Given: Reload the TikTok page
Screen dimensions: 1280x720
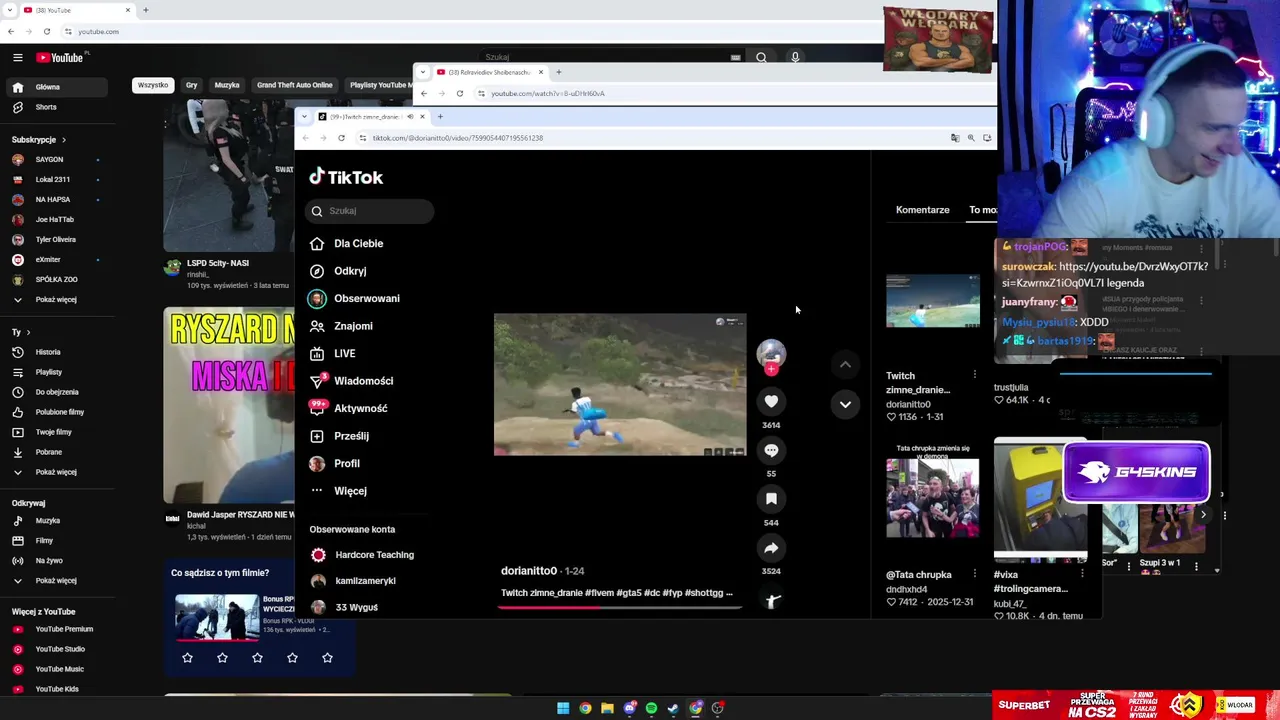Looking at the screenshot, I should point(341,138).
